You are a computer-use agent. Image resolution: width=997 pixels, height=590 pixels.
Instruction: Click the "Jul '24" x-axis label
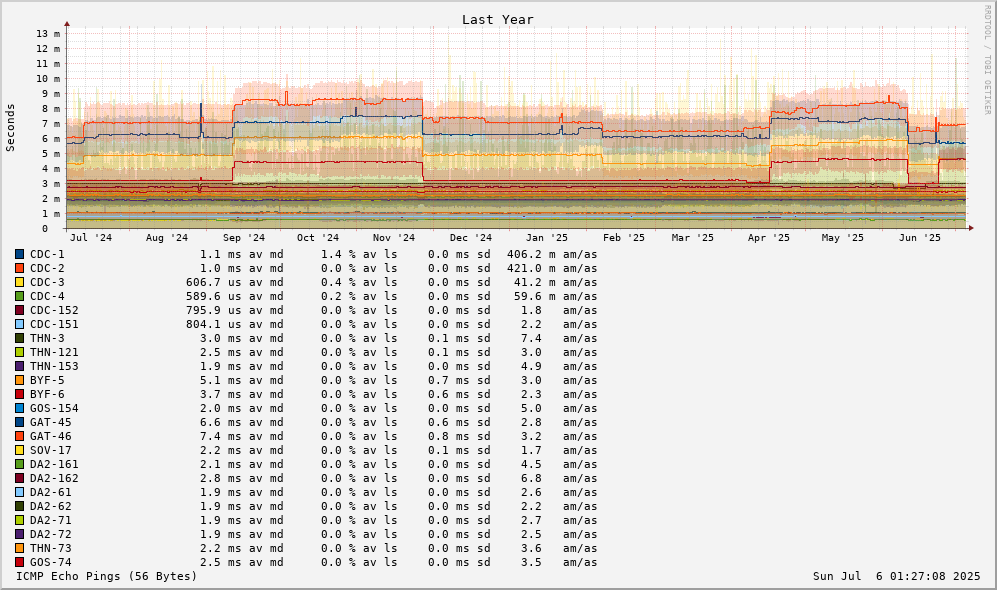coord(91,238)
